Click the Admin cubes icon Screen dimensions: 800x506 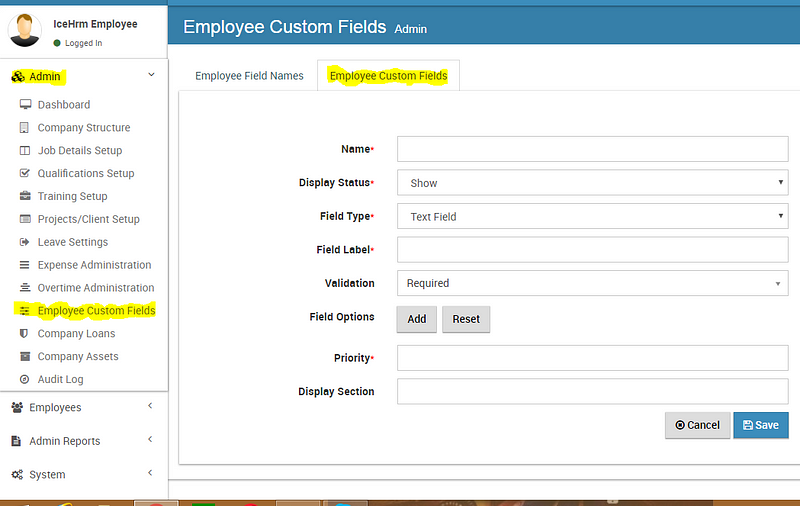pyautogui.click(x=18, y=77)
